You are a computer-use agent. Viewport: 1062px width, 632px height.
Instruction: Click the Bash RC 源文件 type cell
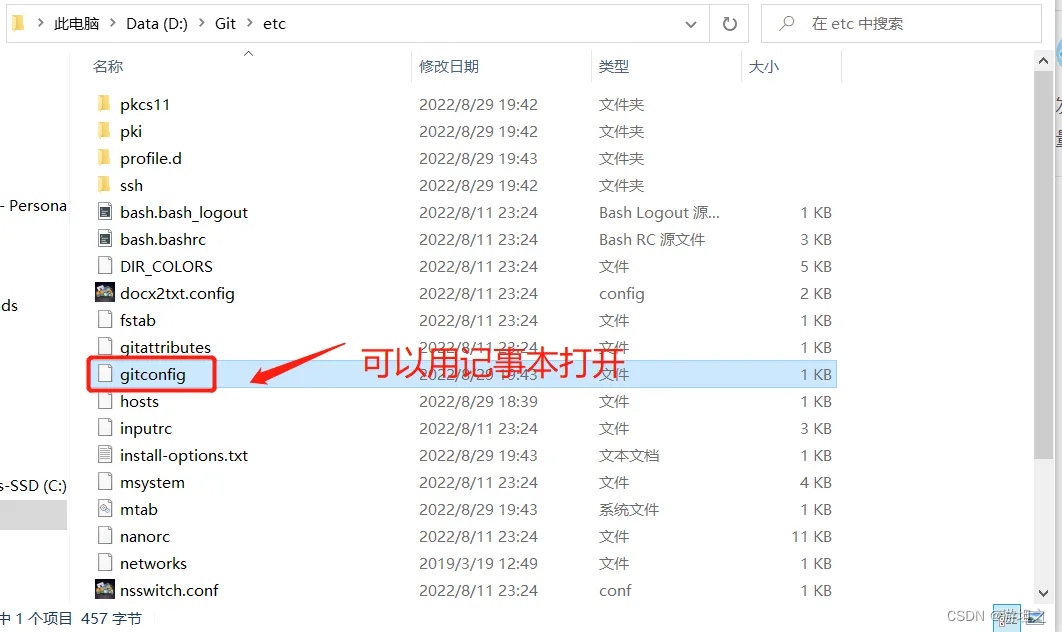(x=652, y=239)
